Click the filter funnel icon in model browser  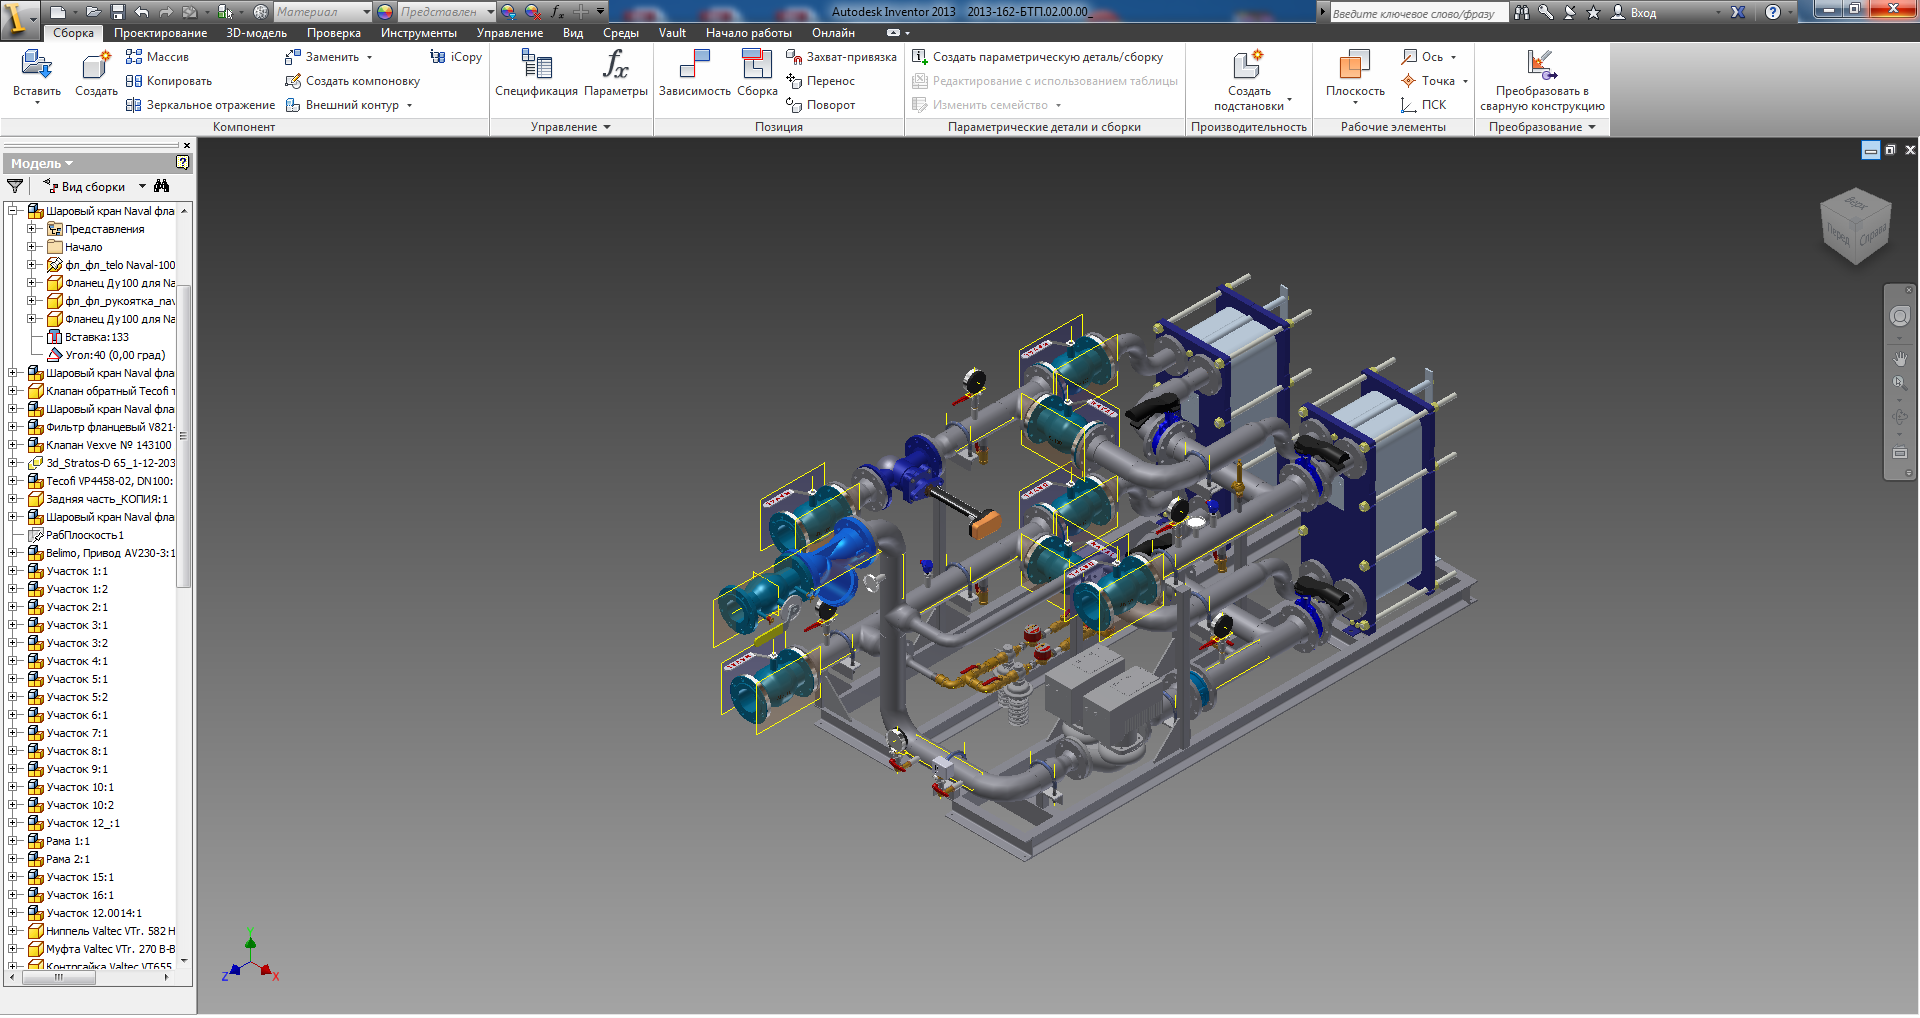[x=15, y=187]
